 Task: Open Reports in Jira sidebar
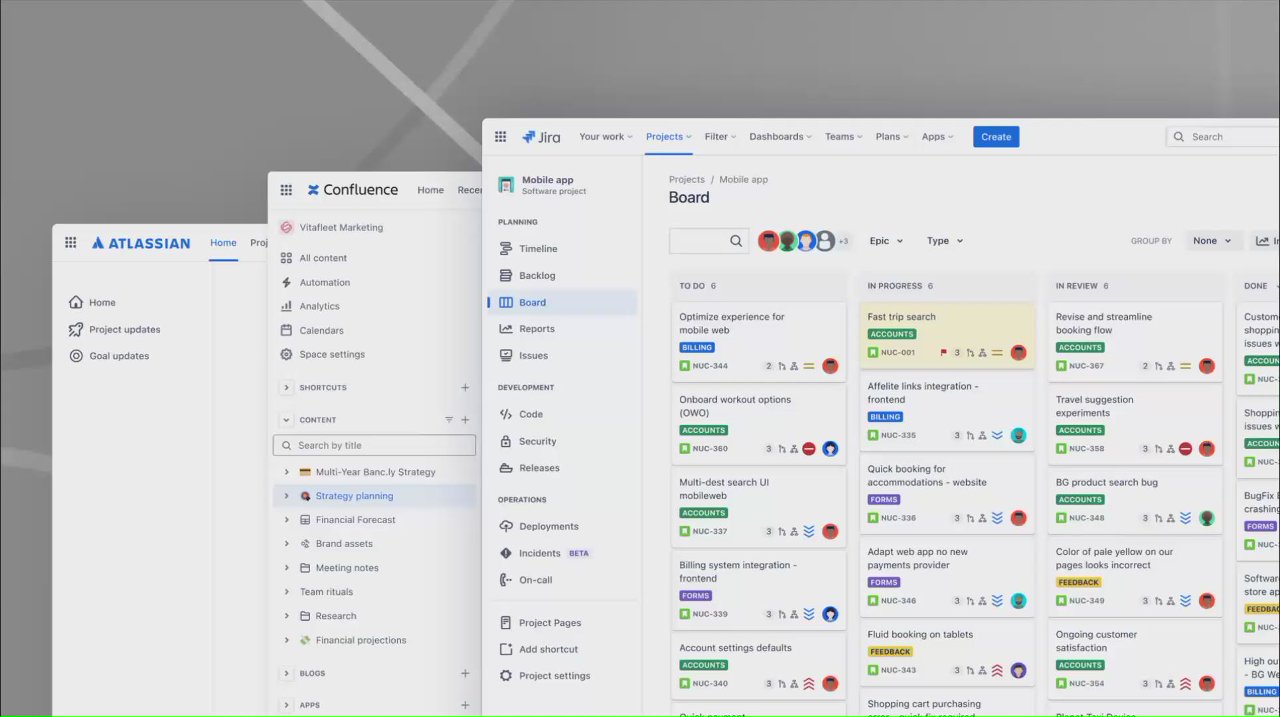[x=536, y=329]
